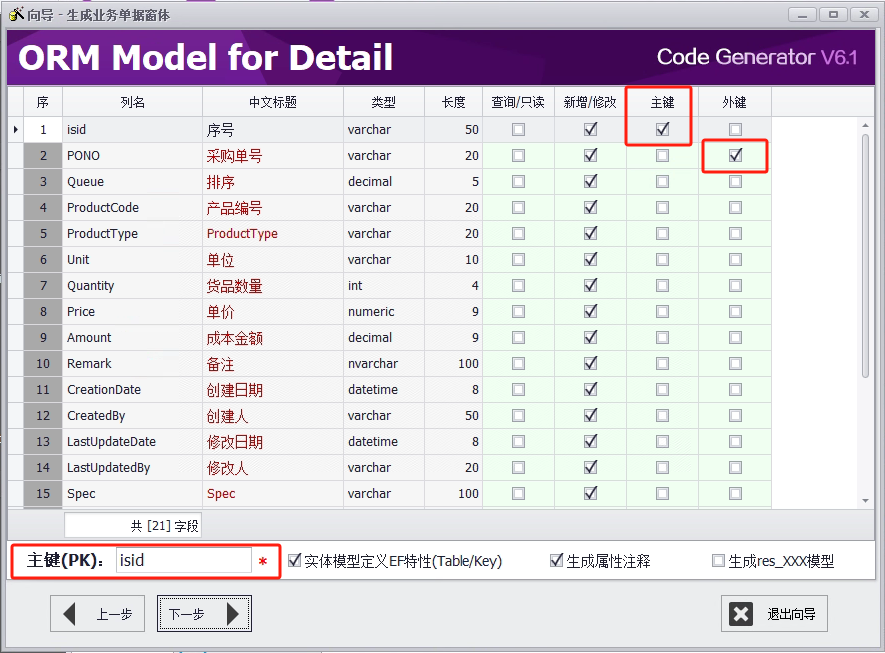Click length cell 100 for Remark row

tap(453, 363)
